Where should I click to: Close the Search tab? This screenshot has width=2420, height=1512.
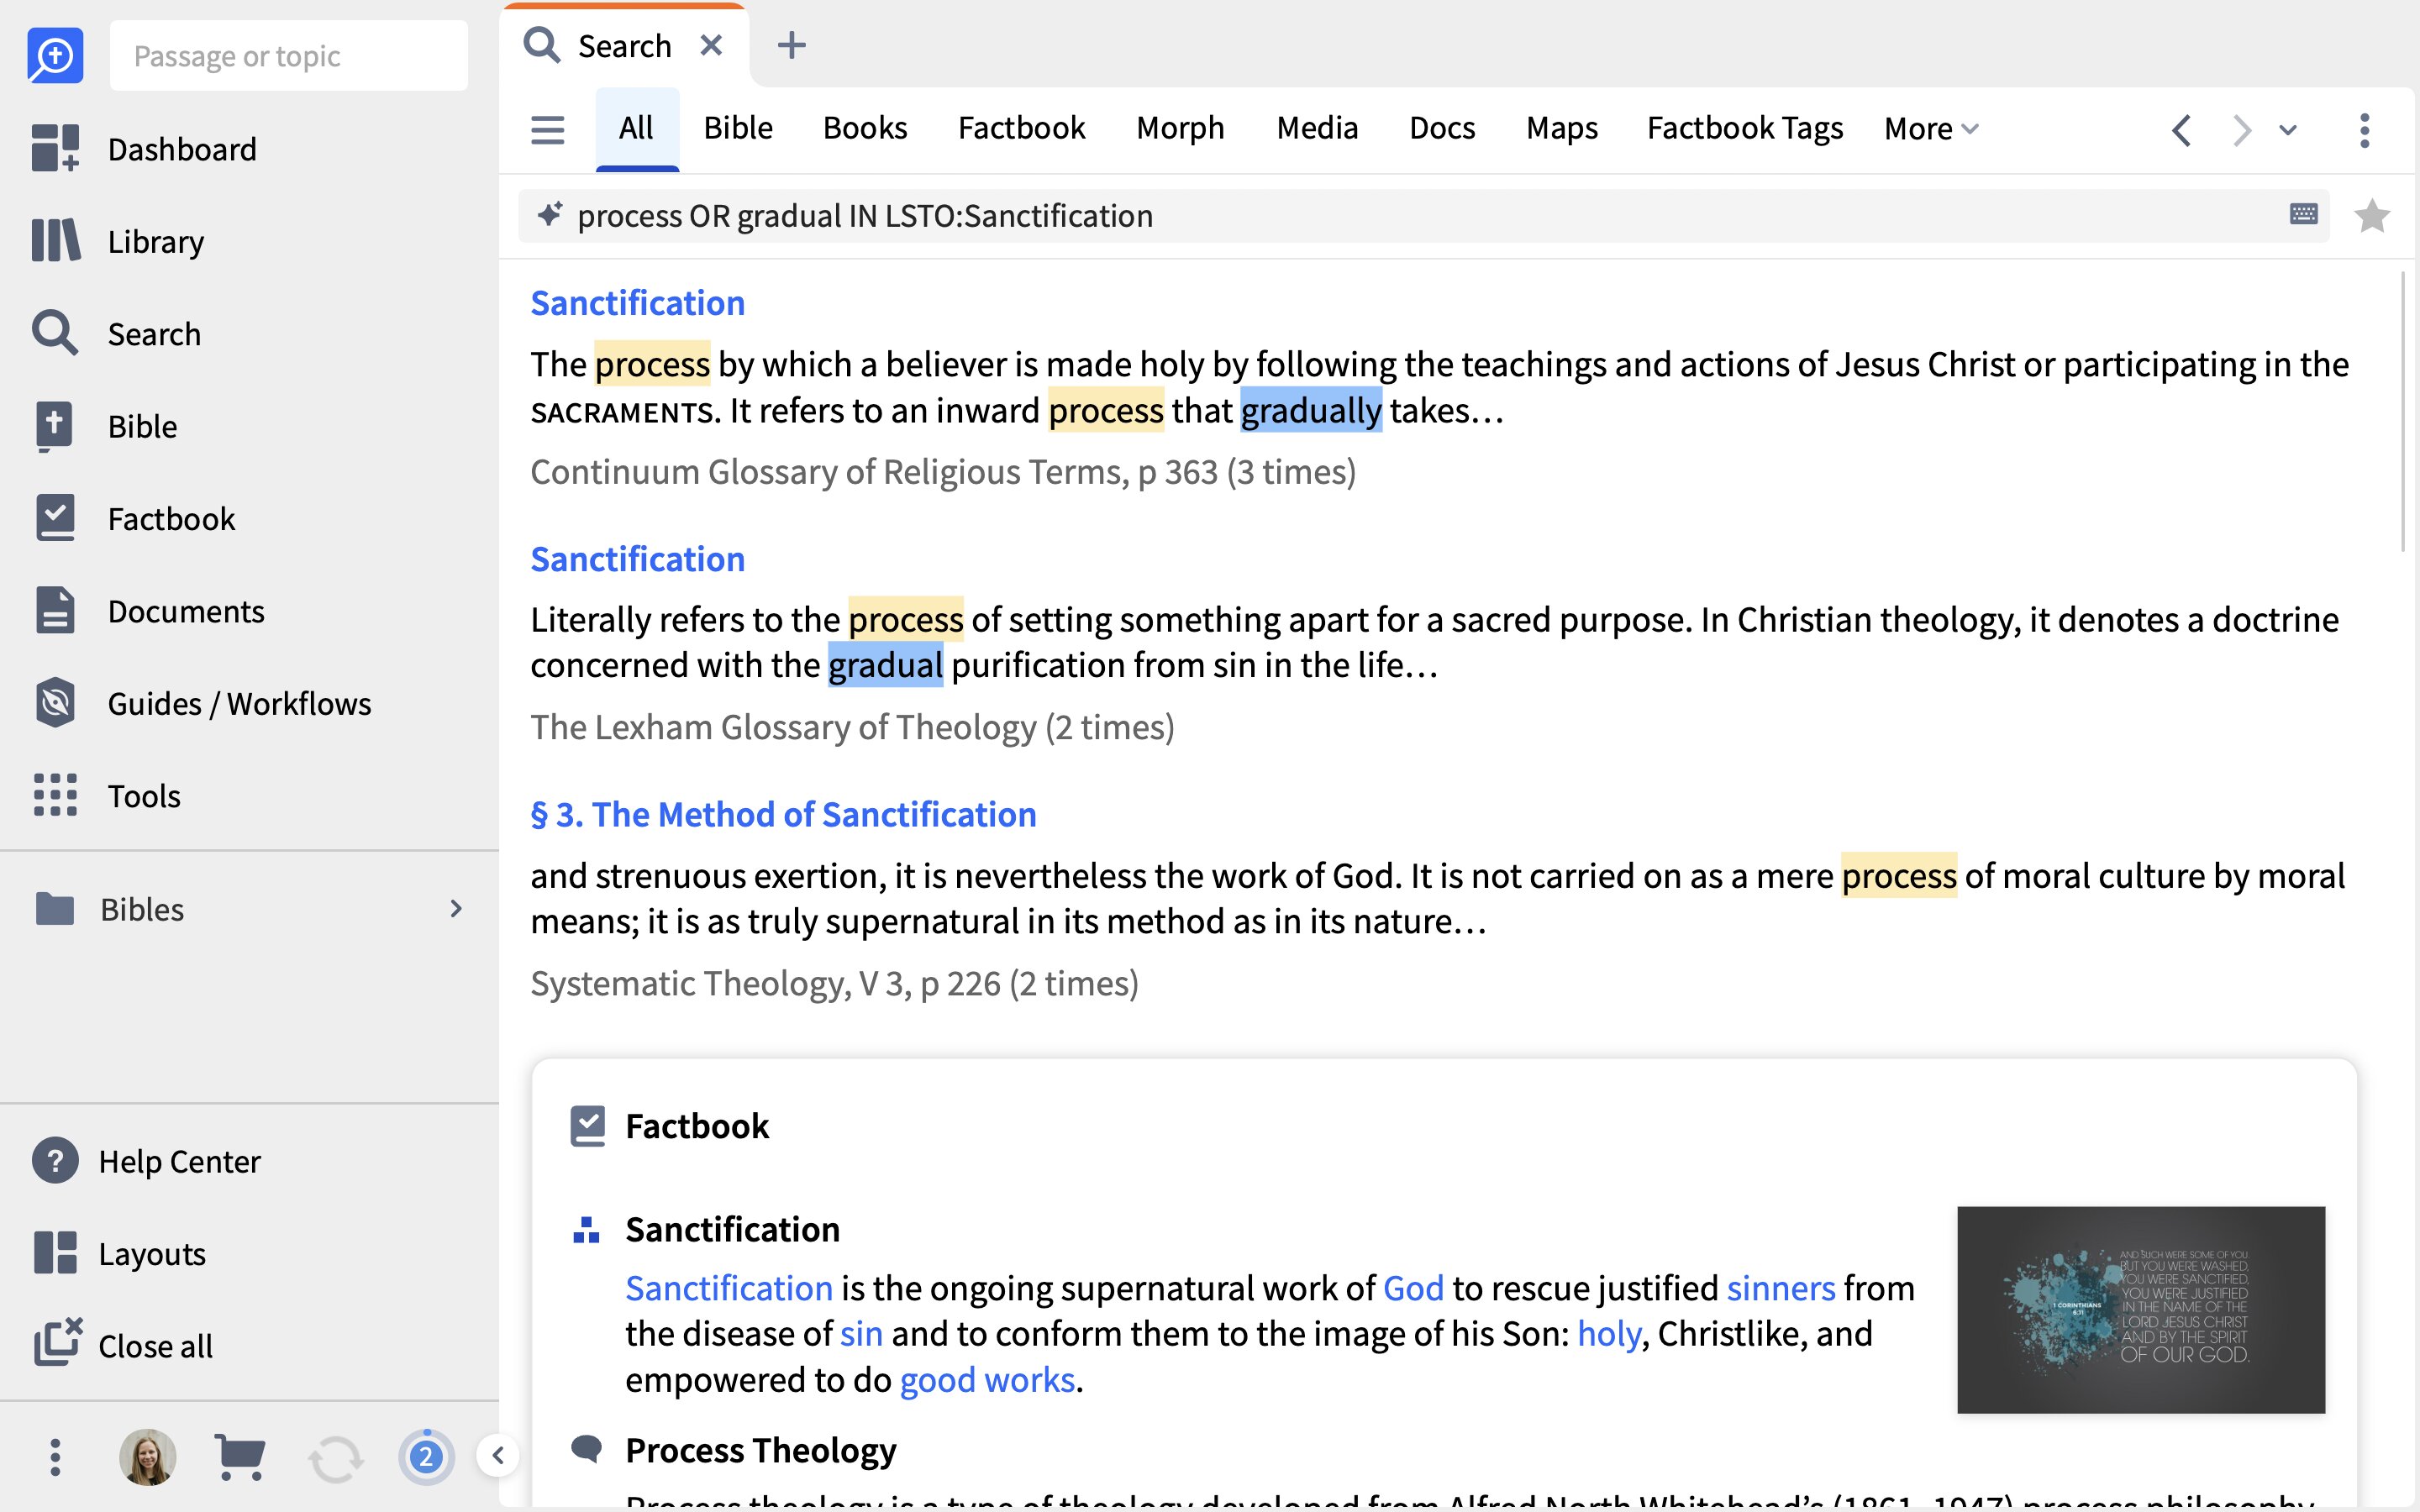[x=711, y=45]
